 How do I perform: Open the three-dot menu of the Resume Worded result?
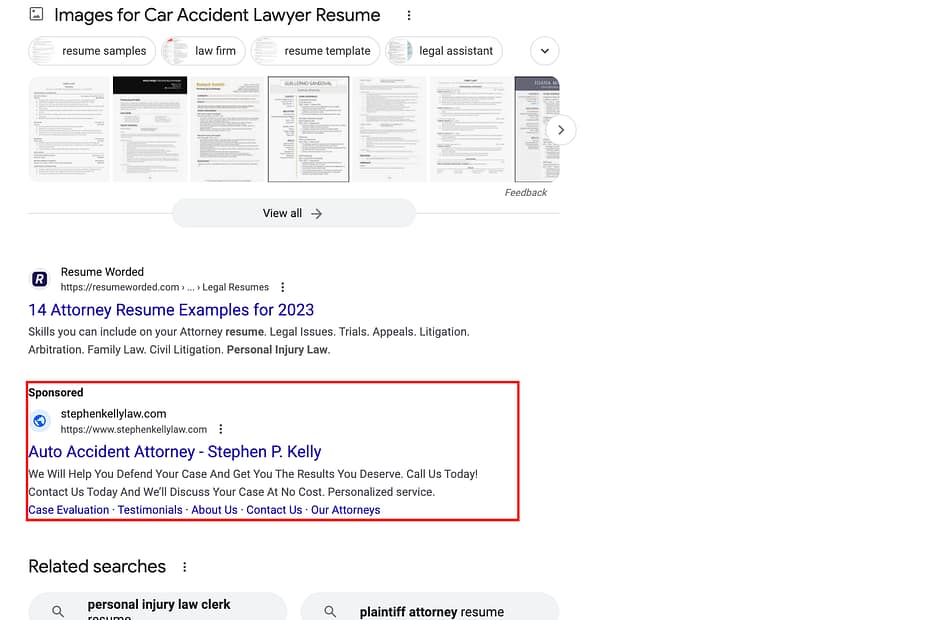click(x=282, y=287)
